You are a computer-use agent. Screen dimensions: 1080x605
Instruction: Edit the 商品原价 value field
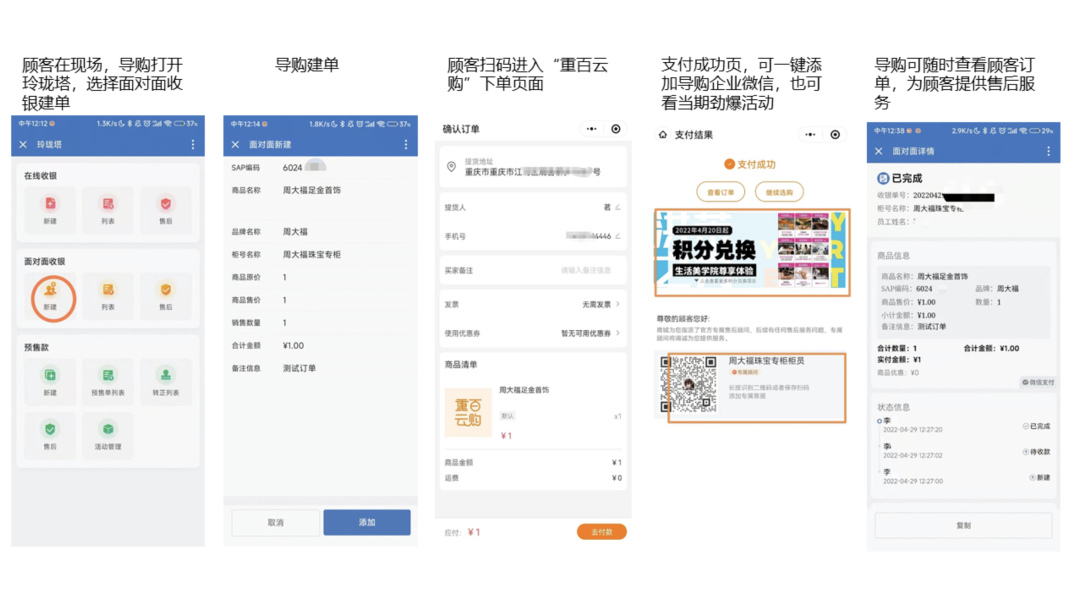284,278
